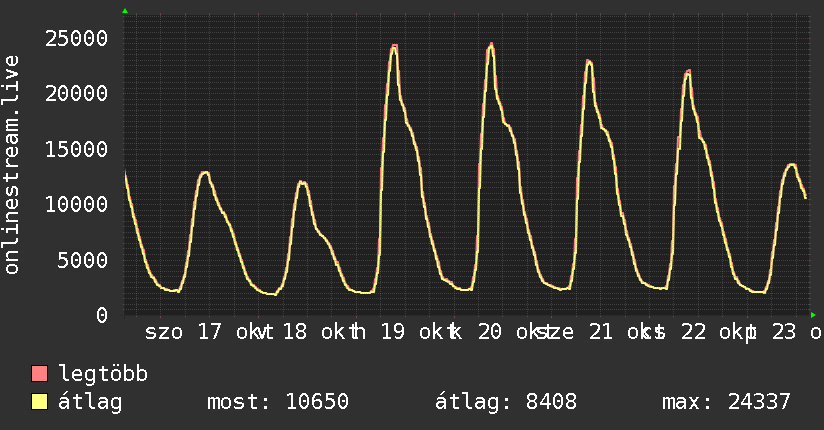Click the pink 'legtöbb' legend swatch
824x430 pixels.
[39, 374]
